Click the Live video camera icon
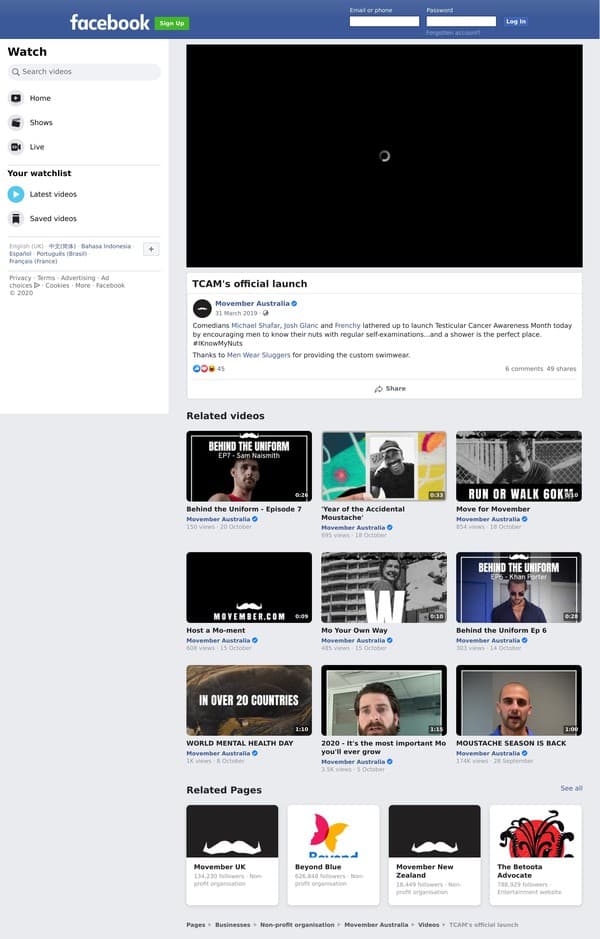The height and width of the screenshot is (939, 600). [16, 147]
